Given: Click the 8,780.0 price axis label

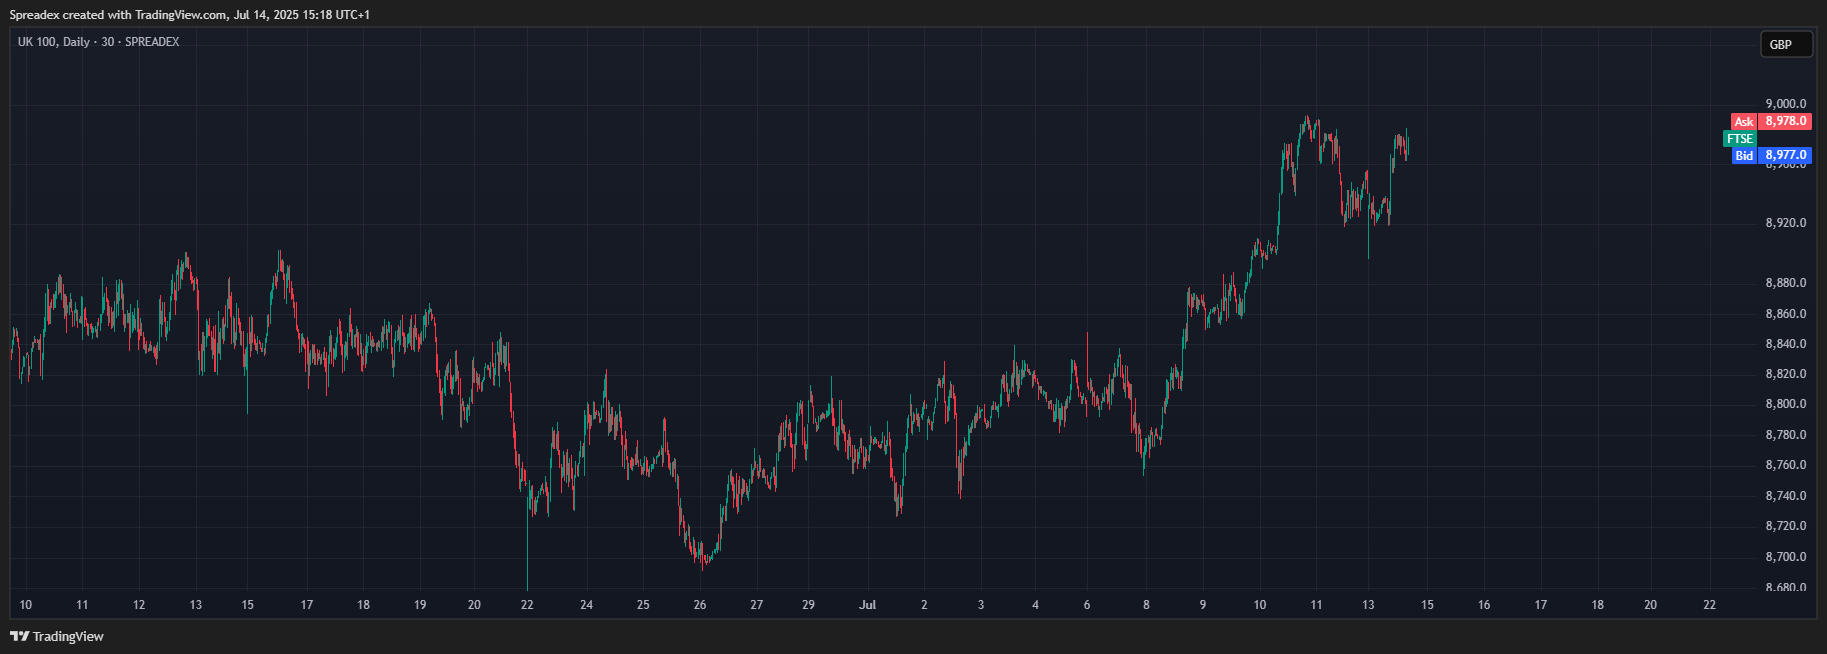Looking at the screenshot, I should coord(1786,435).
